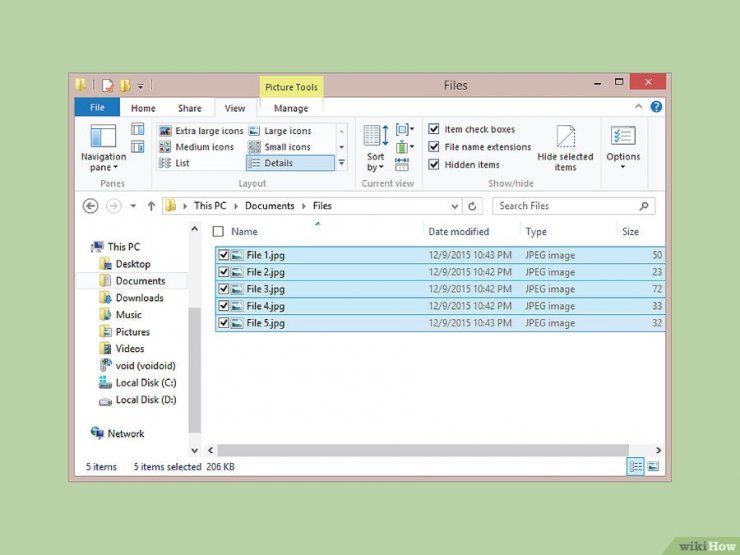Image resolution: width=740 pixels, height=555 pixels.
Task: Click navigation pane vertical scrollbar
Action: coord(194,370)
